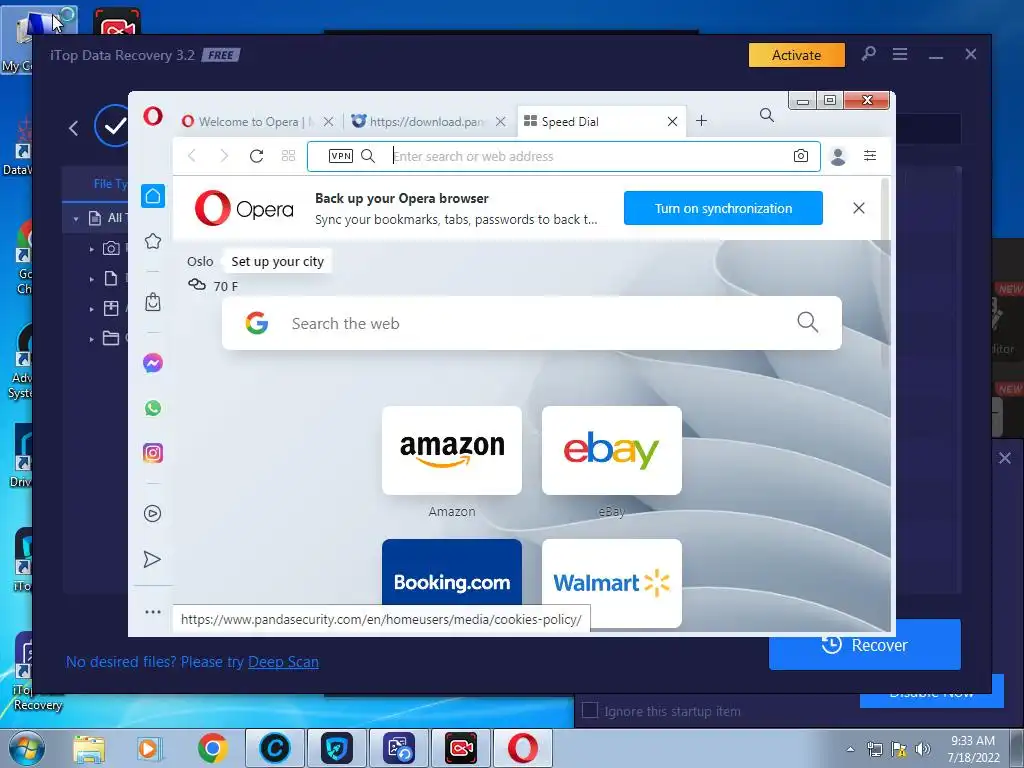Collapse the All file types tree node
The height and width of the screenshot is (768, 1024).
point(76,219)
